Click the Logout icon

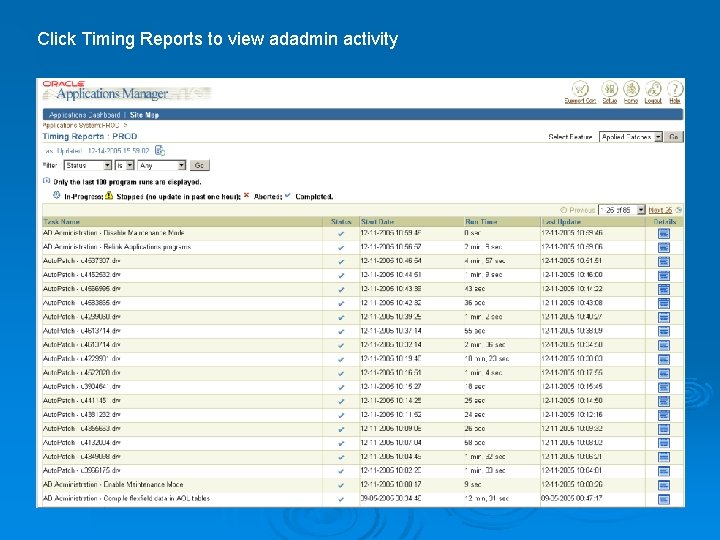653,89
